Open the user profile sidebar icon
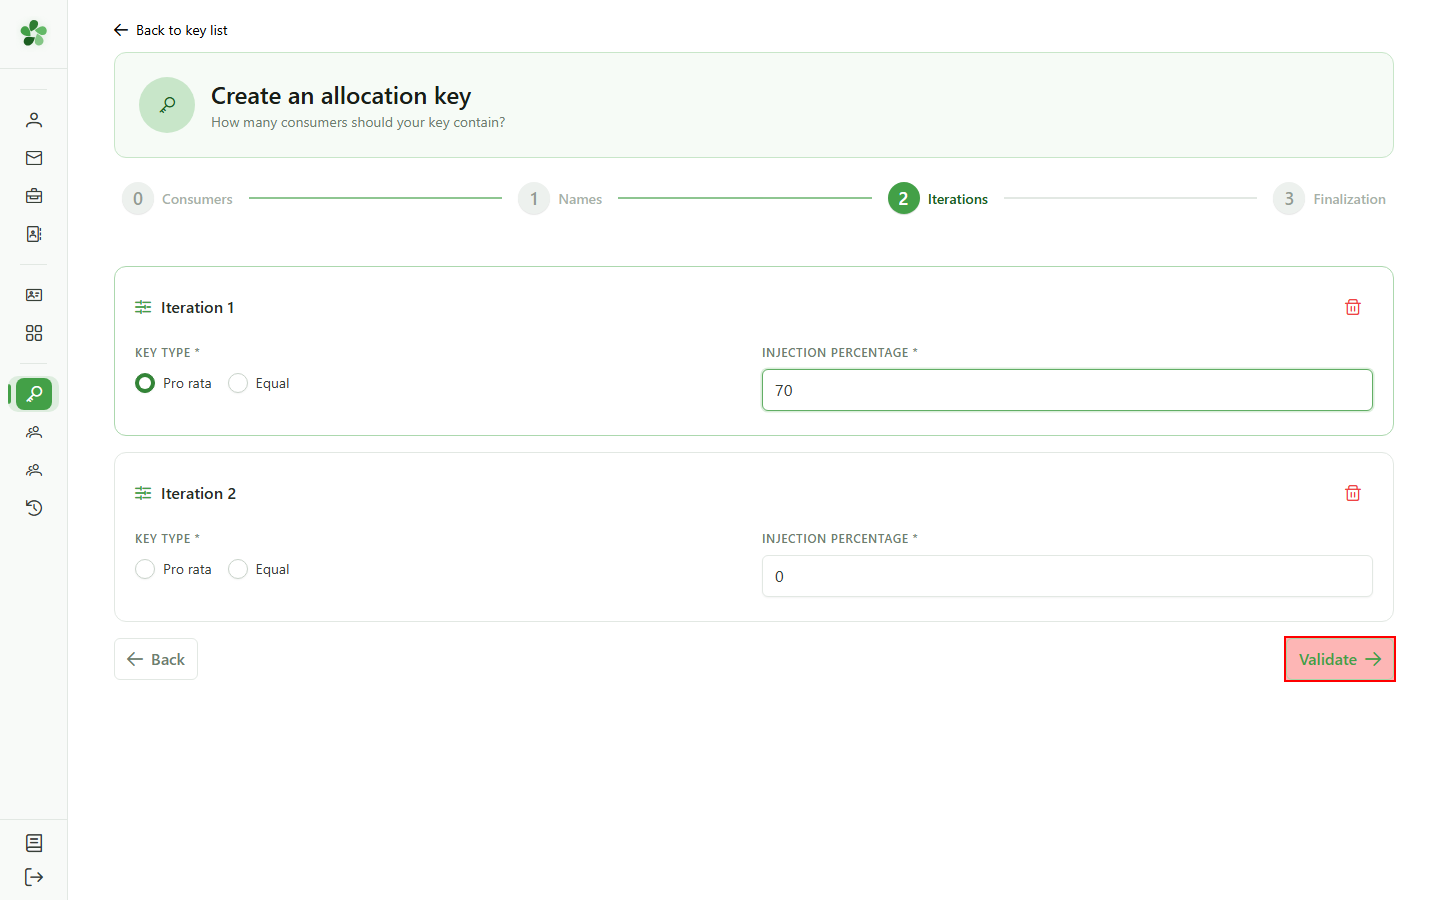Image resolution: width=1440 pixels, height=900 pixels. 34,120
